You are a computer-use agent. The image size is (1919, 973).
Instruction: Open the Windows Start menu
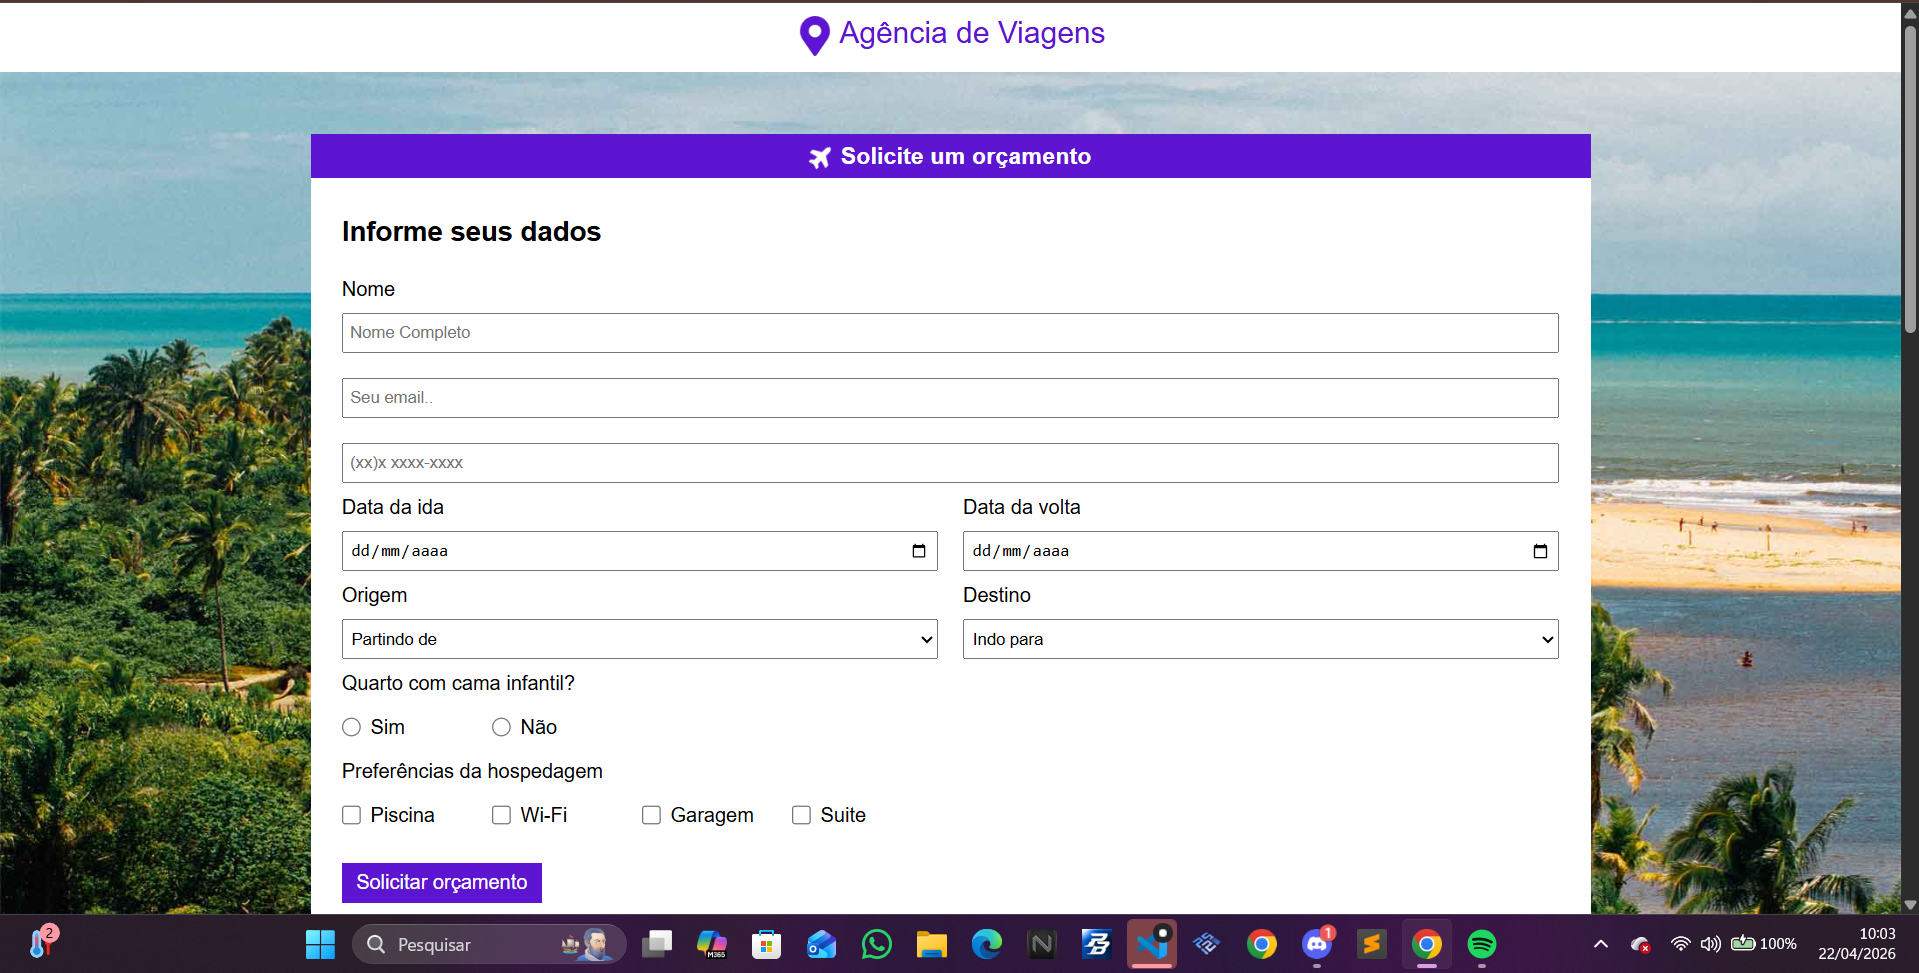320,944
